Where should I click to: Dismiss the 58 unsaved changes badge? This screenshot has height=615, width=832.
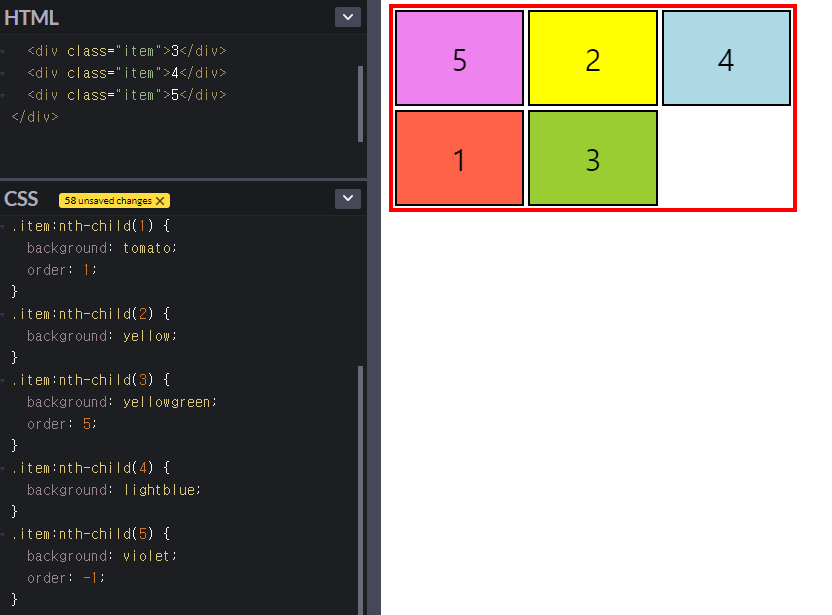coord(160,201)
